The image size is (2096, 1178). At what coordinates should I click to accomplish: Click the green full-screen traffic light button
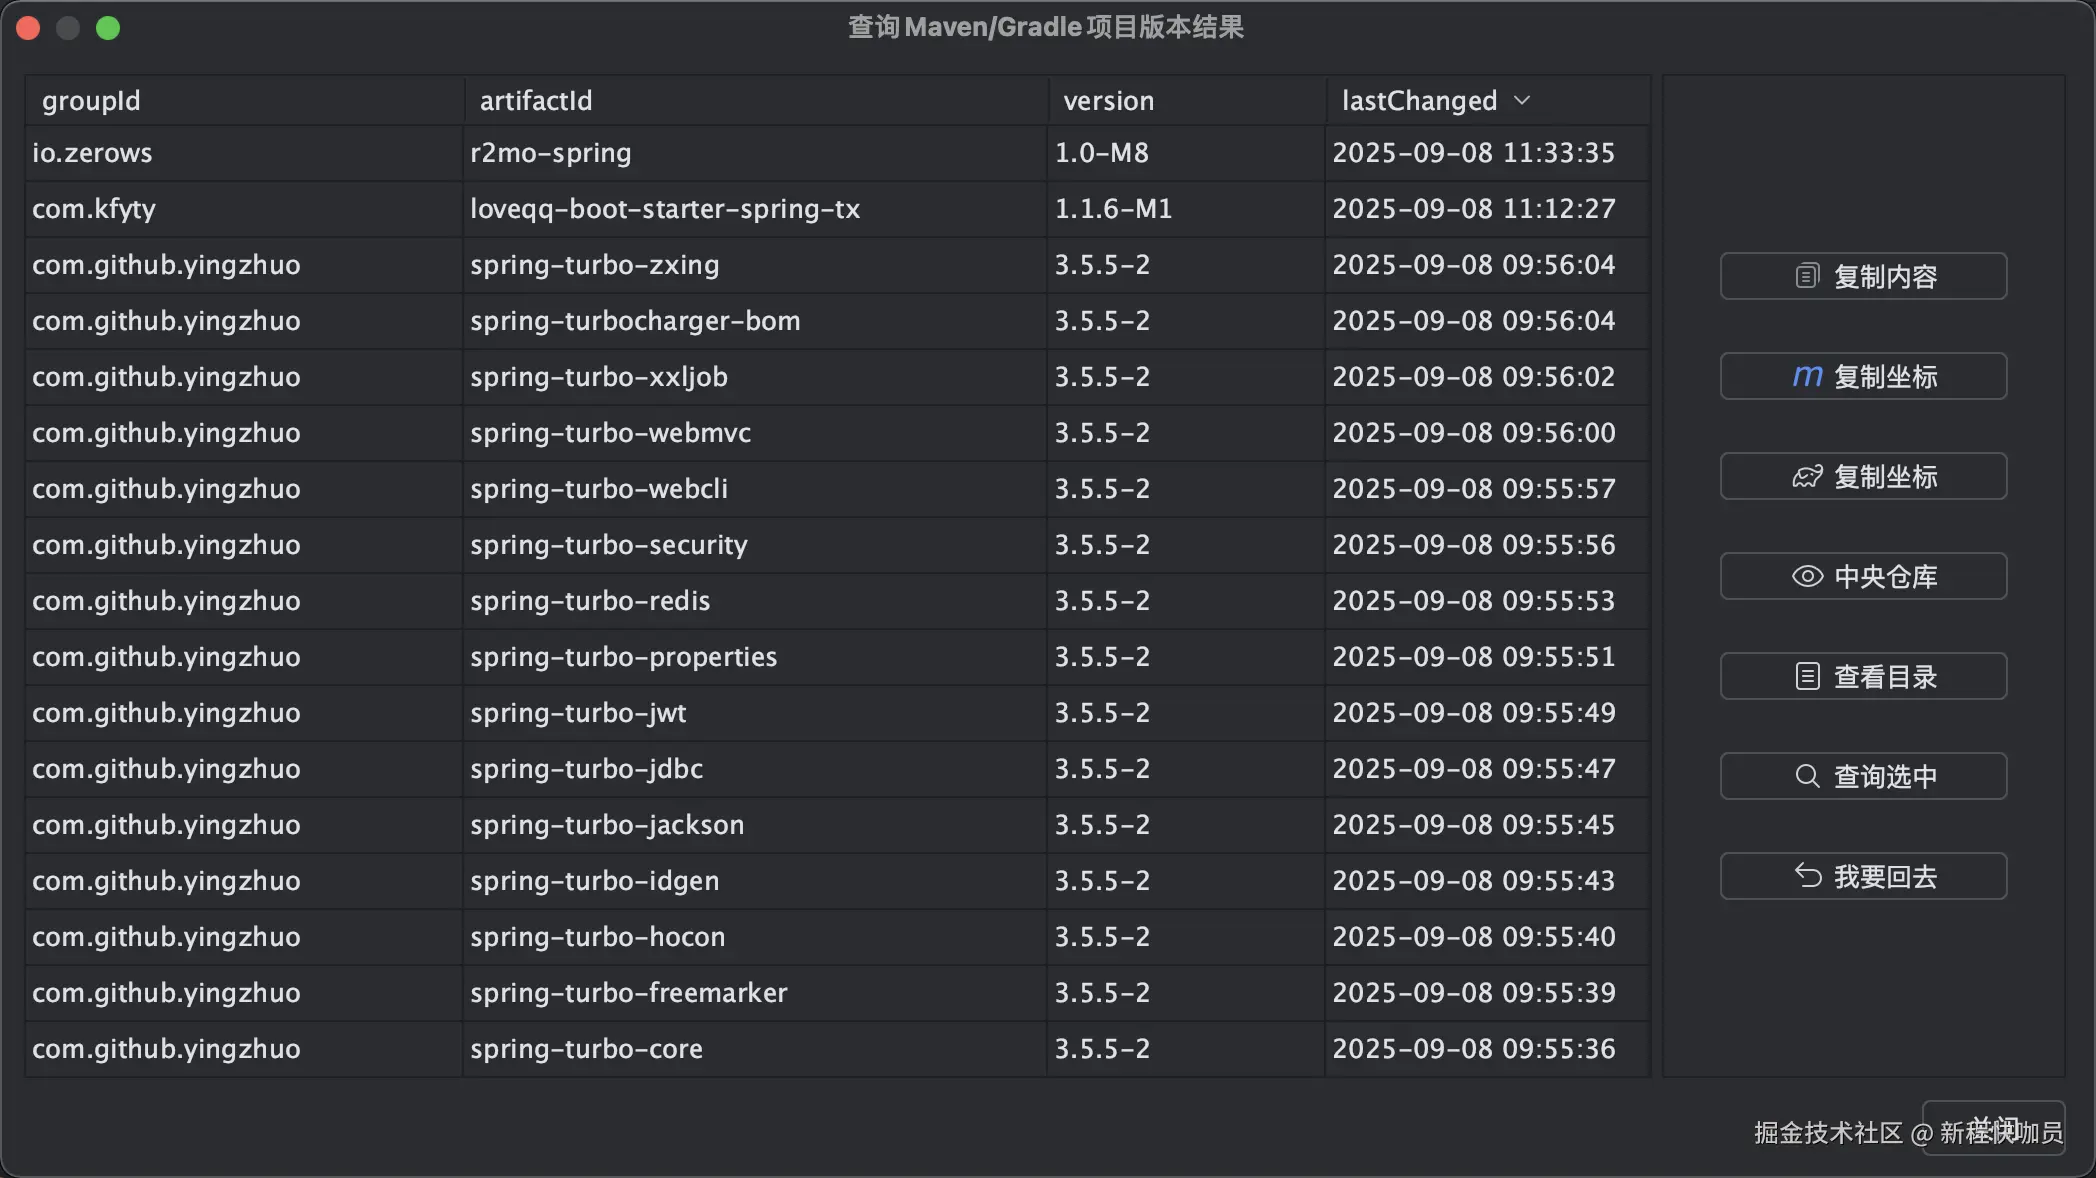(108, 28)
